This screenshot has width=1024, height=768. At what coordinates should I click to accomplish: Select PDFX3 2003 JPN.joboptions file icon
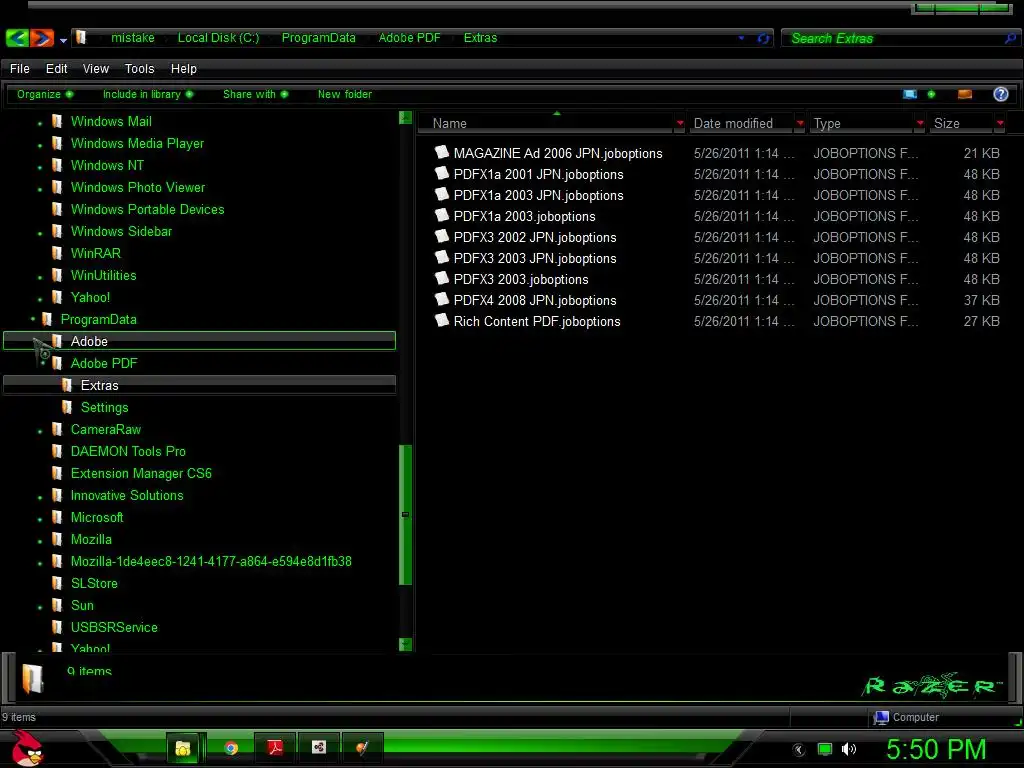pyautogui.click(x=442, y=257)
